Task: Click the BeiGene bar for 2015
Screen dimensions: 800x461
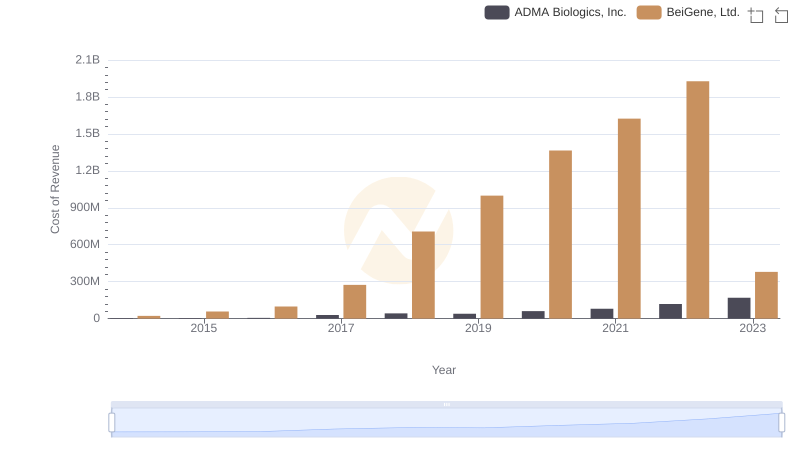Action: coord(217,315)
